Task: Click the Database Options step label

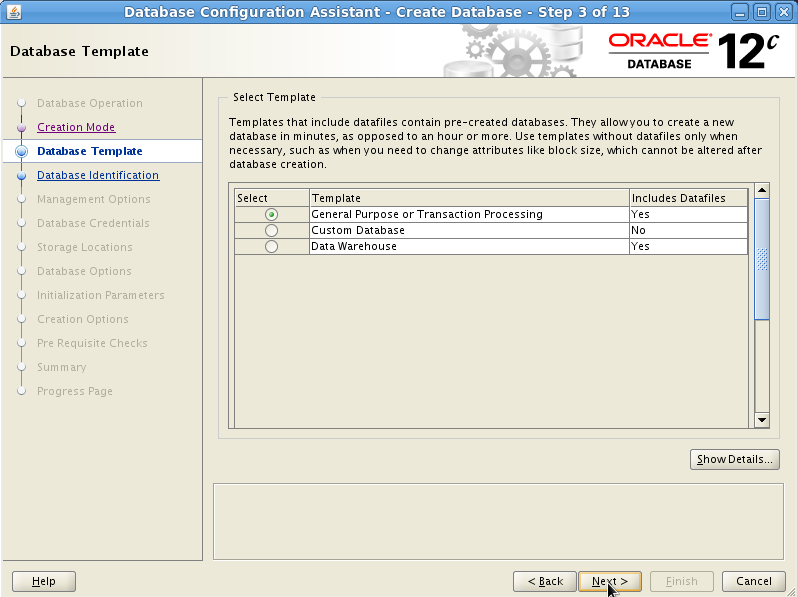Action: point(84,271)
